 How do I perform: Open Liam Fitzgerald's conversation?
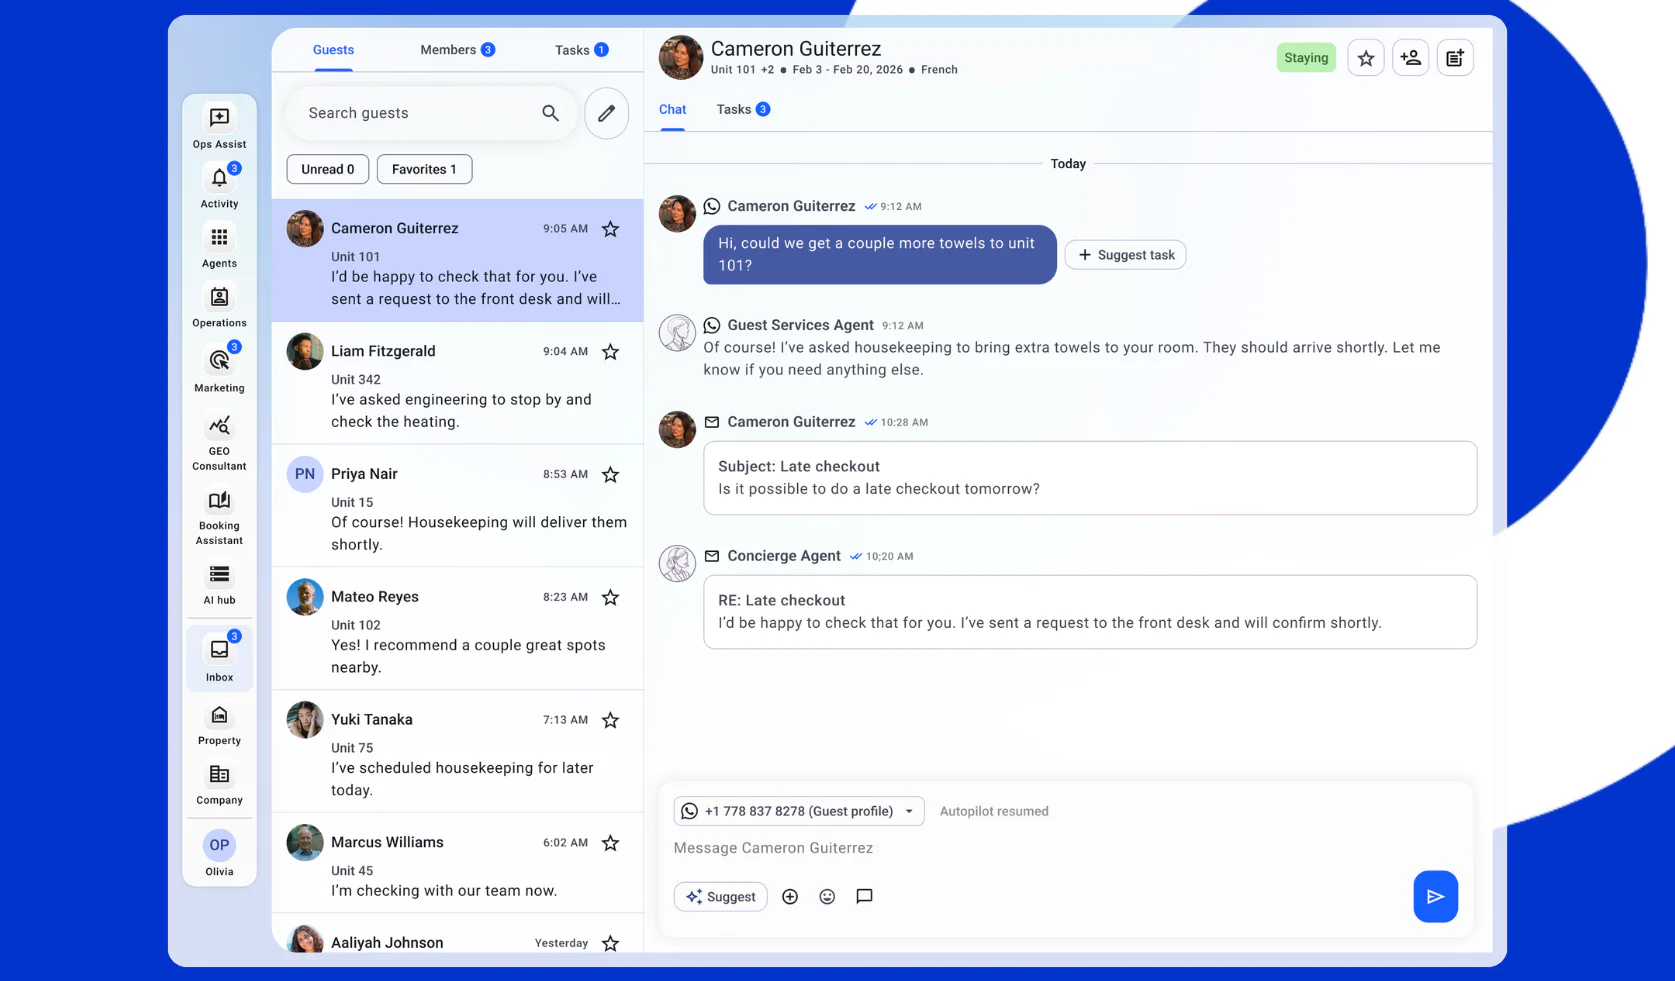pyautogui.click(x=457, y=384)
